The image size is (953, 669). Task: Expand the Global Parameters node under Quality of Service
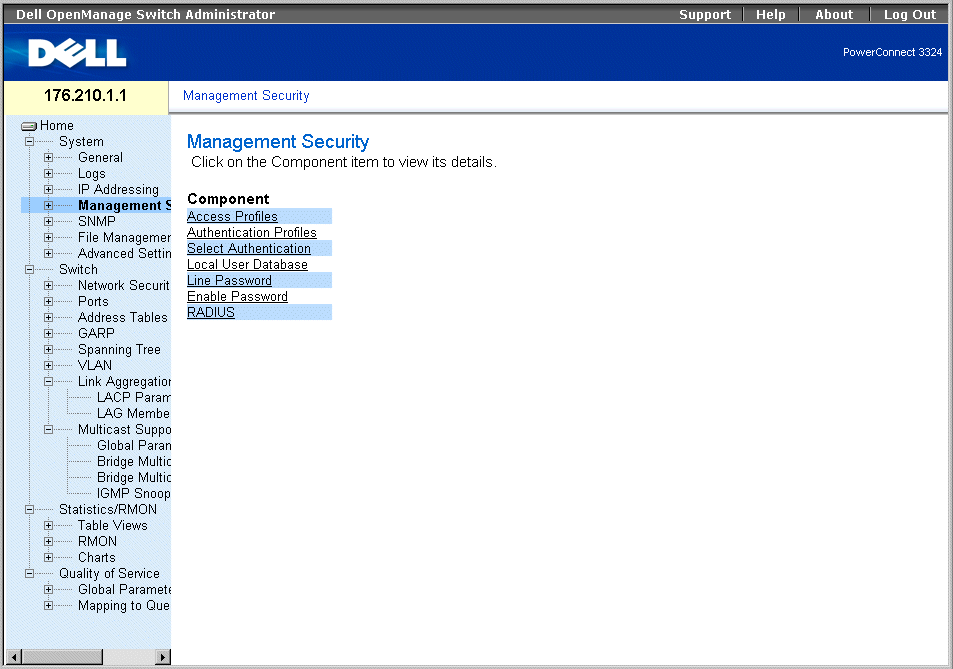(x=49, y=589)
